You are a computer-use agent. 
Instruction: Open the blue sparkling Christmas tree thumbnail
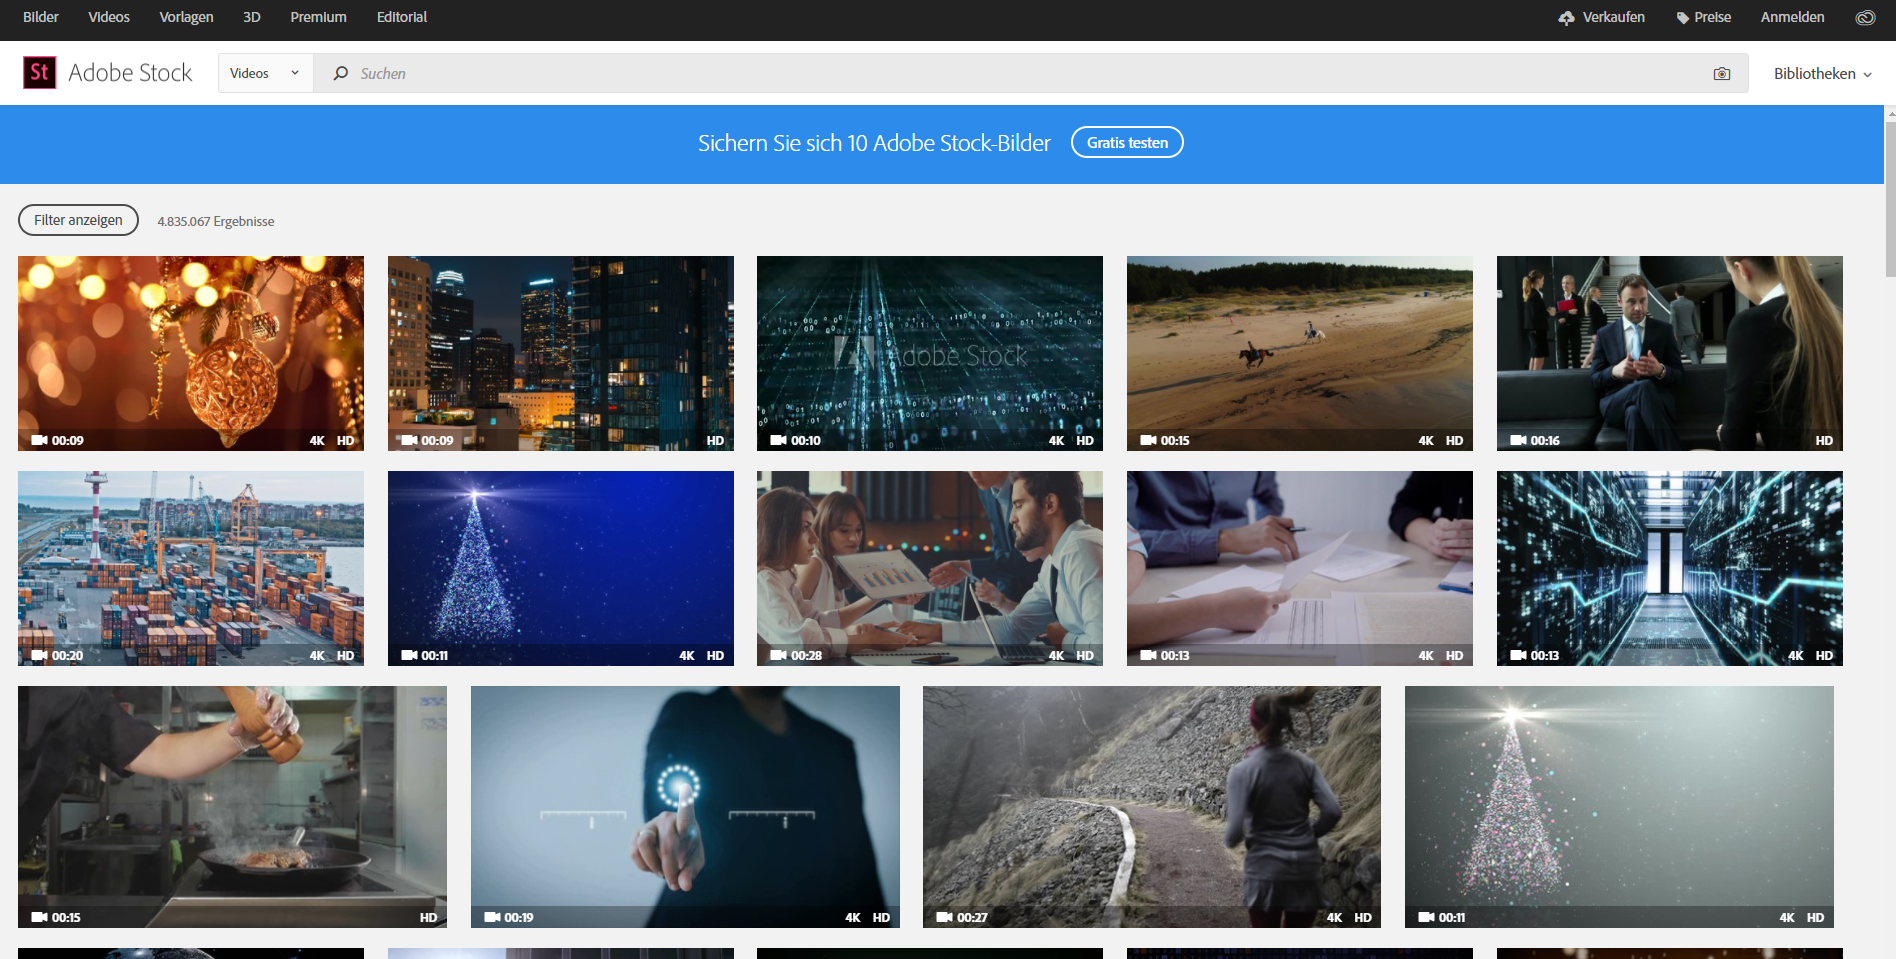click(x=561, y=568)
